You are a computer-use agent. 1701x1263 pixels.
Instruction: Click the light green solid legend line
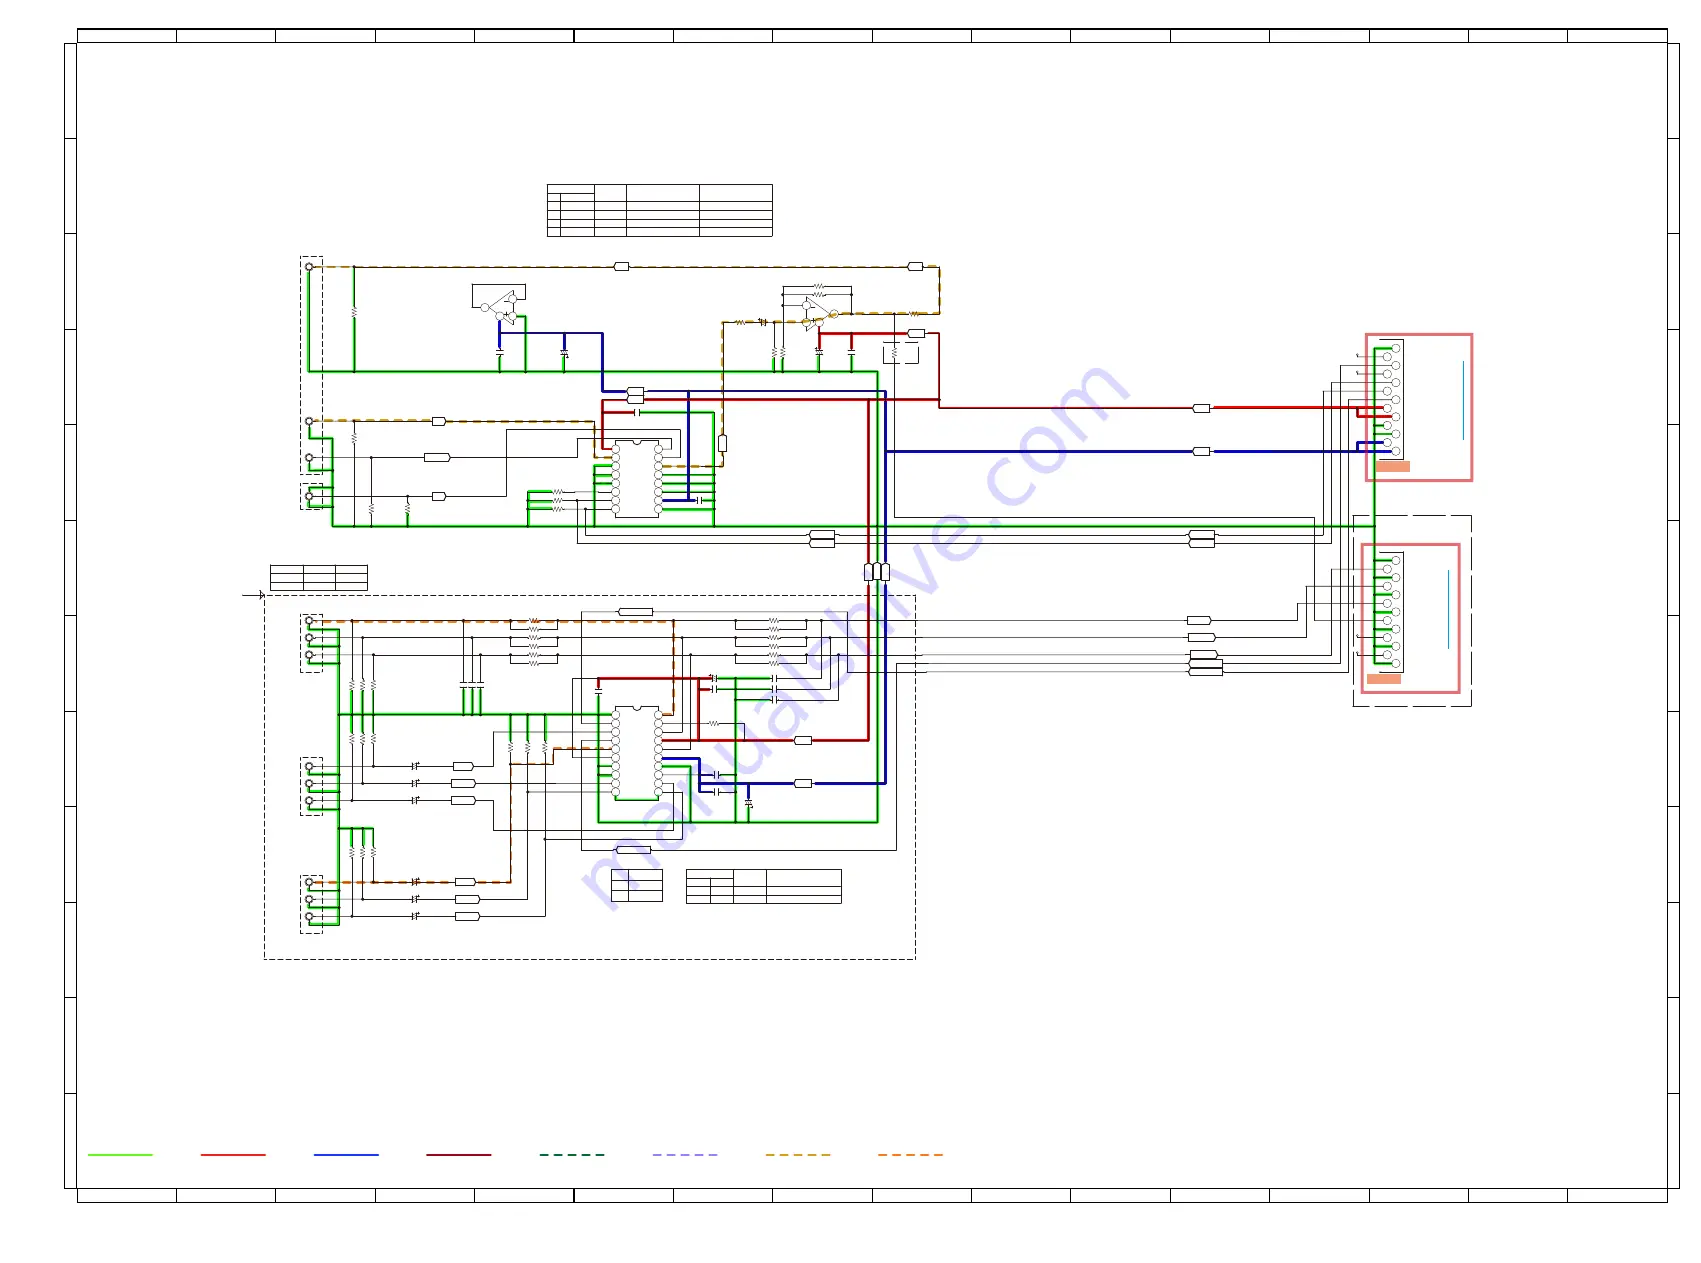[x=120, y=1155]
